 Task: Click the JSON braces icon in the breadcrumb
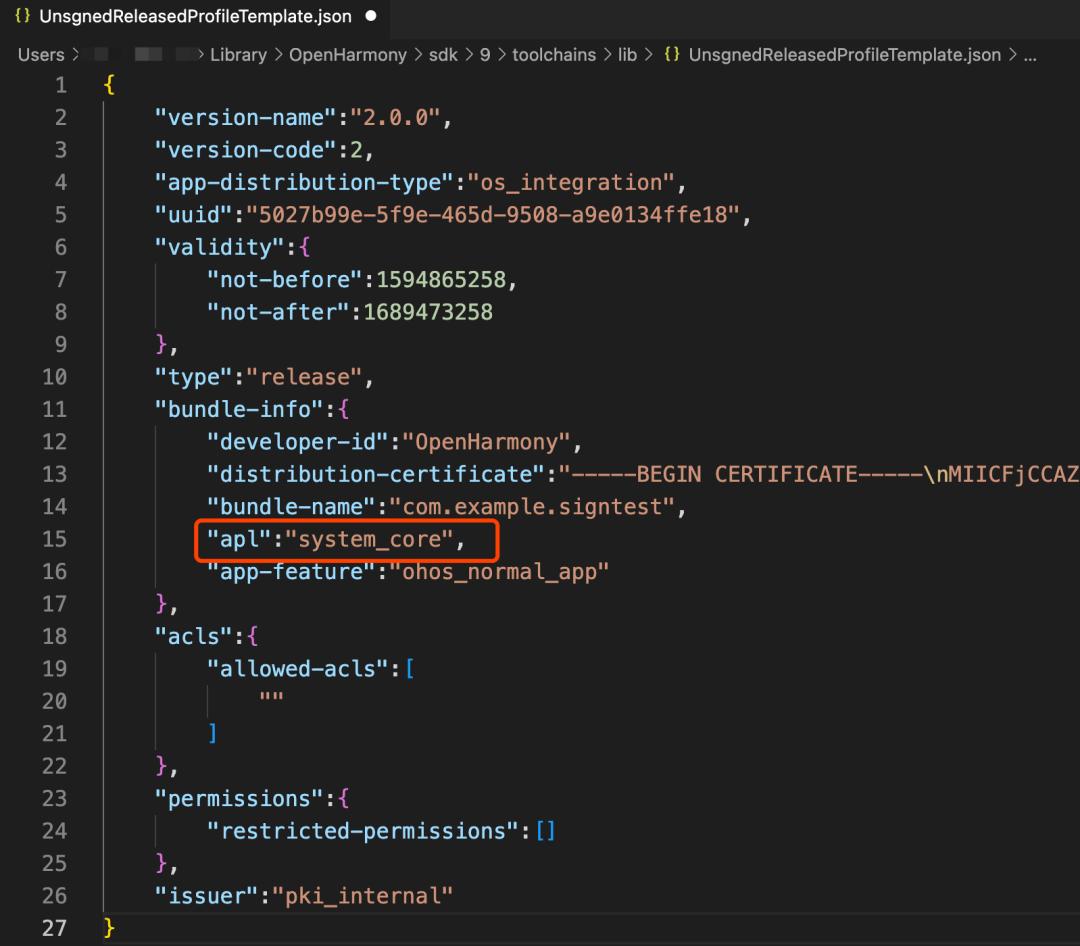pyautogui.click(x=673, y=55)
